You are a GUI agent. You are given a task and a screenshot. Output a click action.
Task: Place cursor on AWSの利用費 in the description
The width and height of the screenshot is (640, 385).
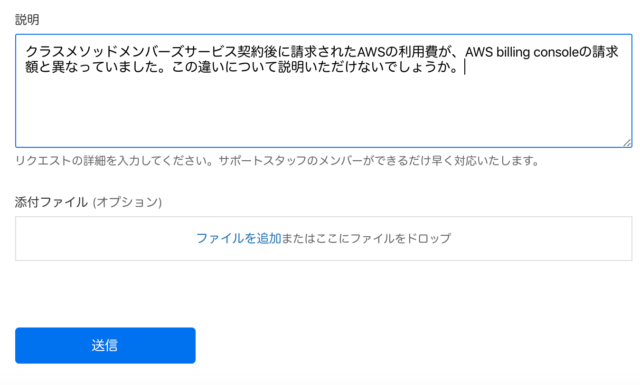coord(398,52)
